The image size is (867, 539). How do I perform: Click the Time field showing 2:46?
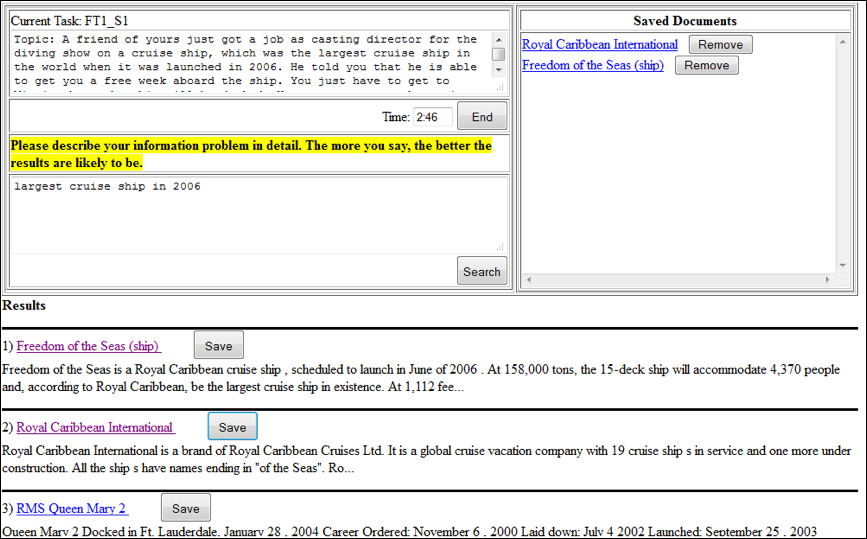click(x=433, y=117)
